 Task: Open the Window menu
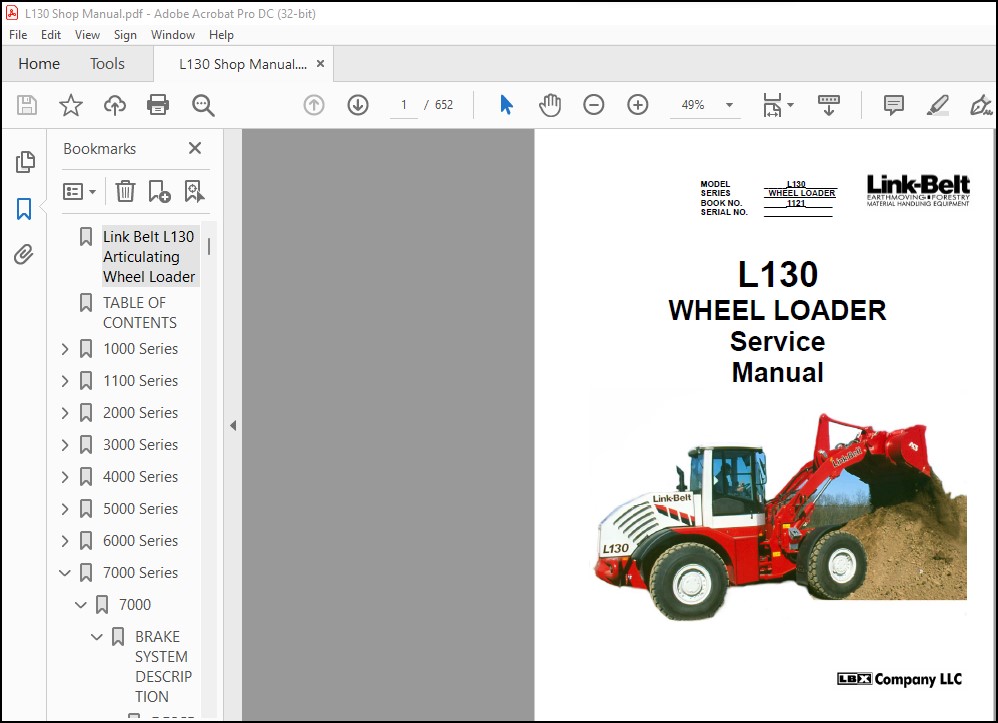pyautogui.click(x=172, y=35)
